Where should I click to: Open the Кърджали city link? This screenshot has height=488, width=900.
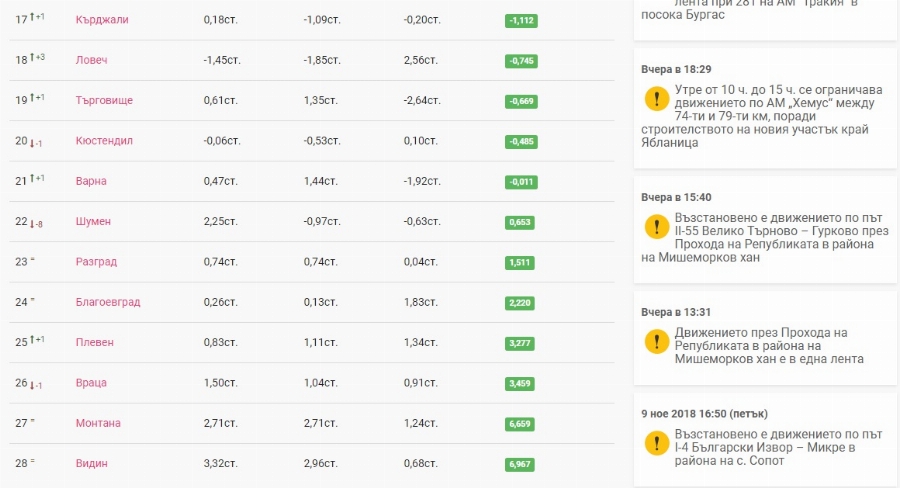click(102, 20)
